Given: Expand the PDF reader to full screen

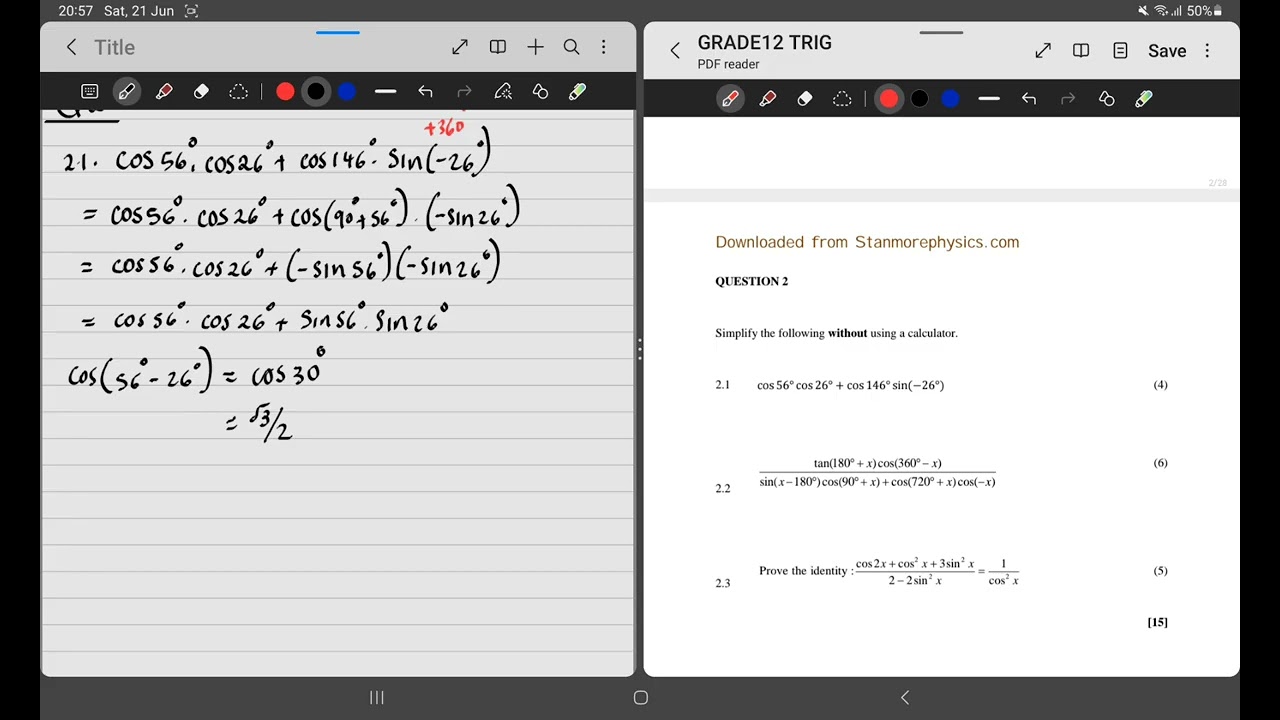Looking at the screenshot, I should [1043, 51].
